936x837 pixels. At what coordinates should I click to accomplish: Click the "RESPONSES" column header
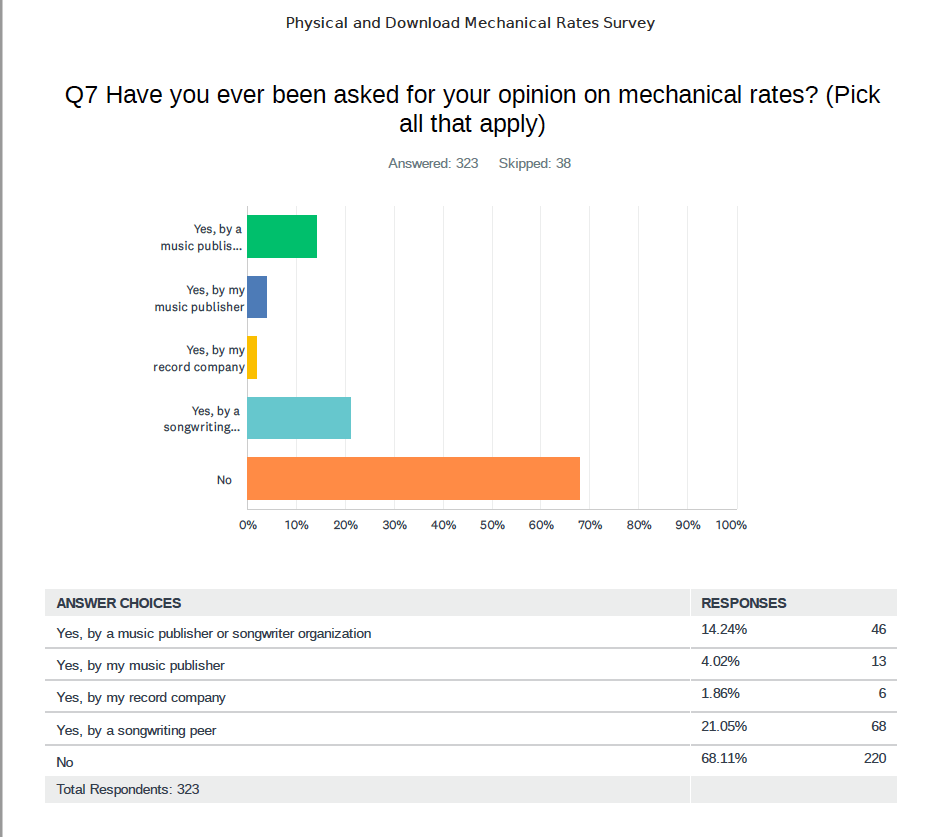point(744,603)
